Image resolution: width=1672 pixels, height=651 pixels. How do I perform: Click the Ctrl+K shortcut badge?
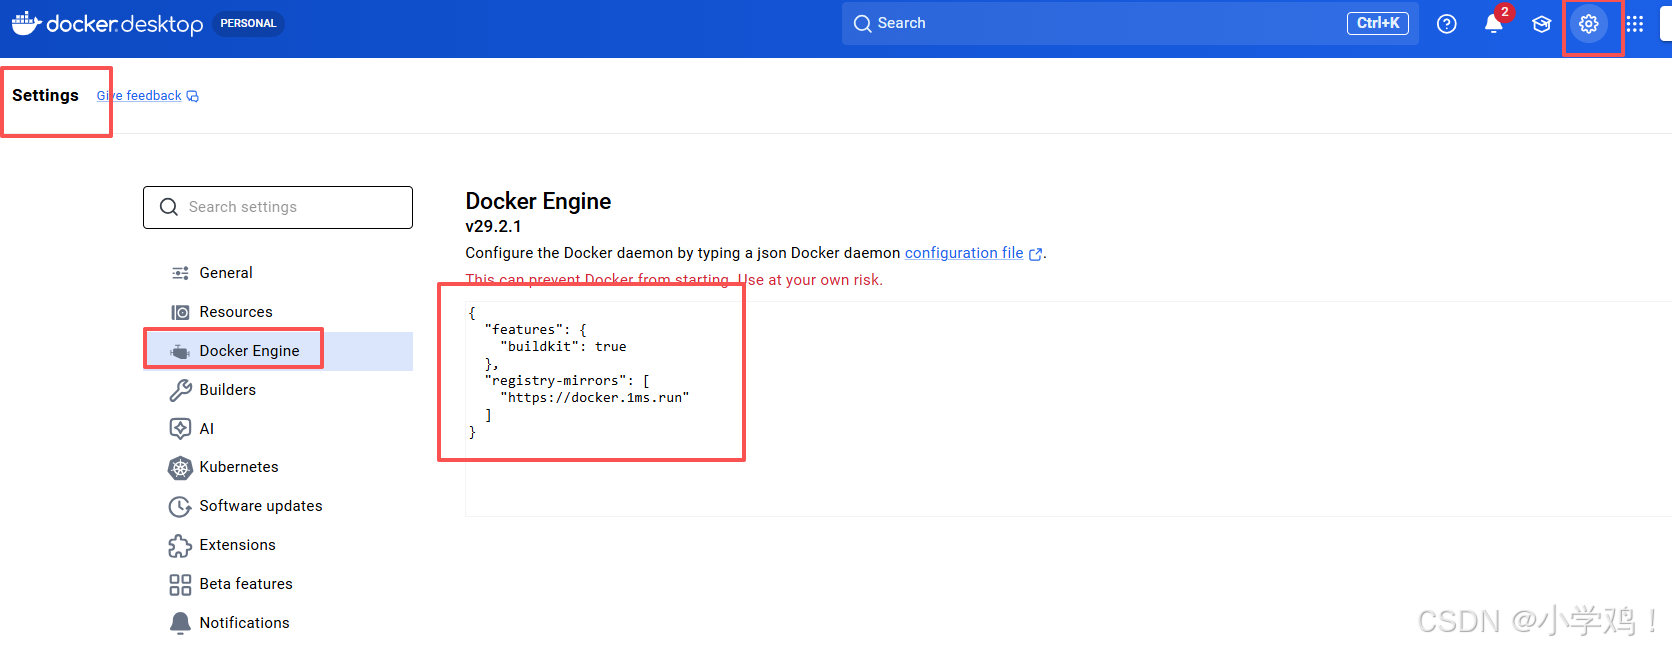click(1377, 23)
